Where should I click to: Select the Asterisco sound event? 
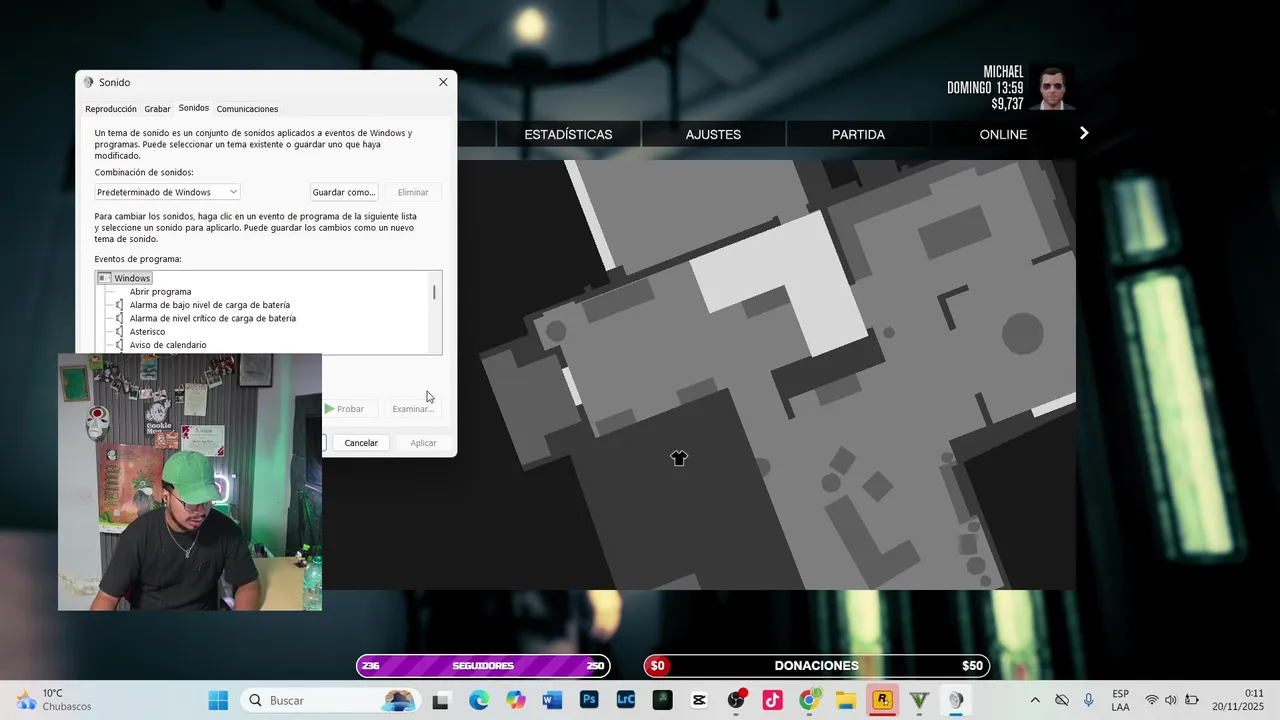coord(147,331)
